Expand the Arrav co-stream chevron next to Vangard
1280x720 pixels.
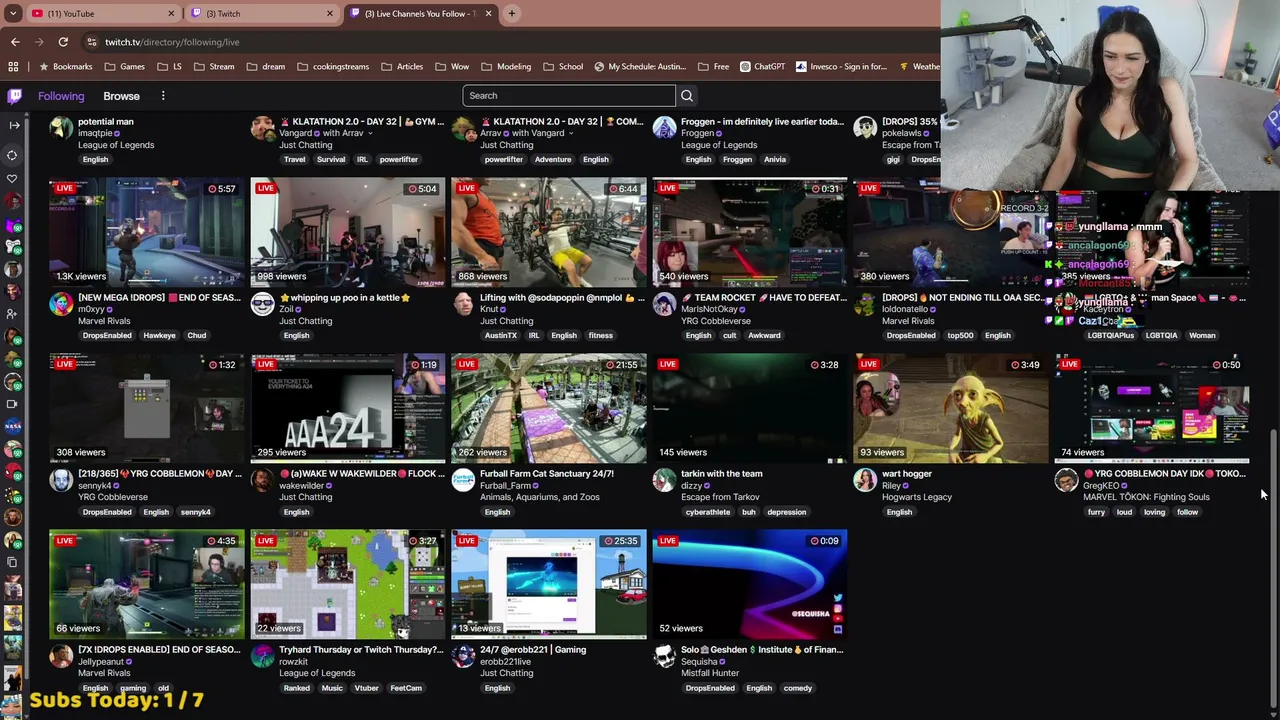[x=370, y=133]
